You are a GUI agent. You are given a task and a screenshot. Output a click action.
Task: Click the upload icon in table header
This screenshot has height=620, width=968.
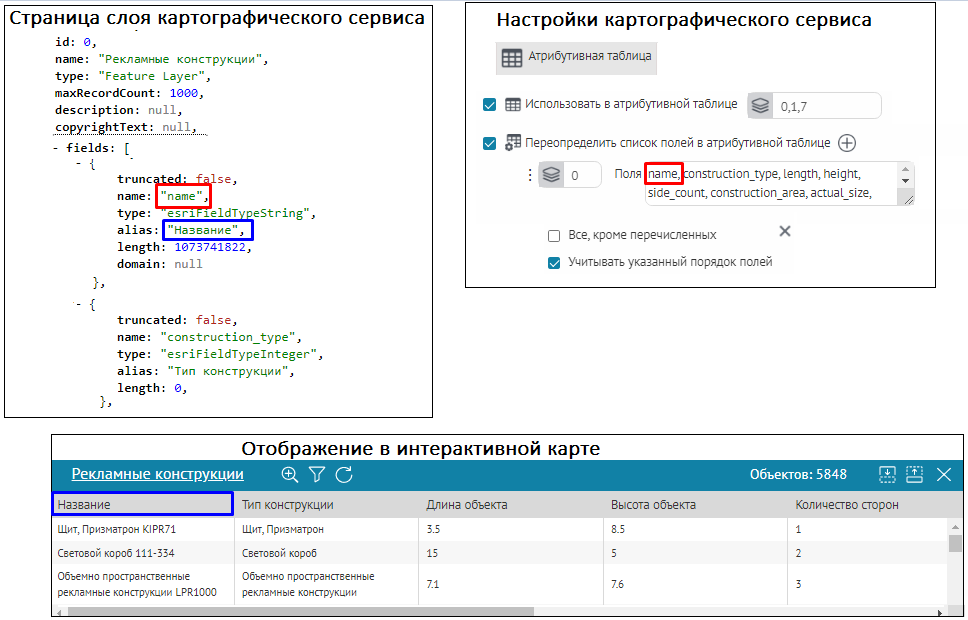[914, 475]
